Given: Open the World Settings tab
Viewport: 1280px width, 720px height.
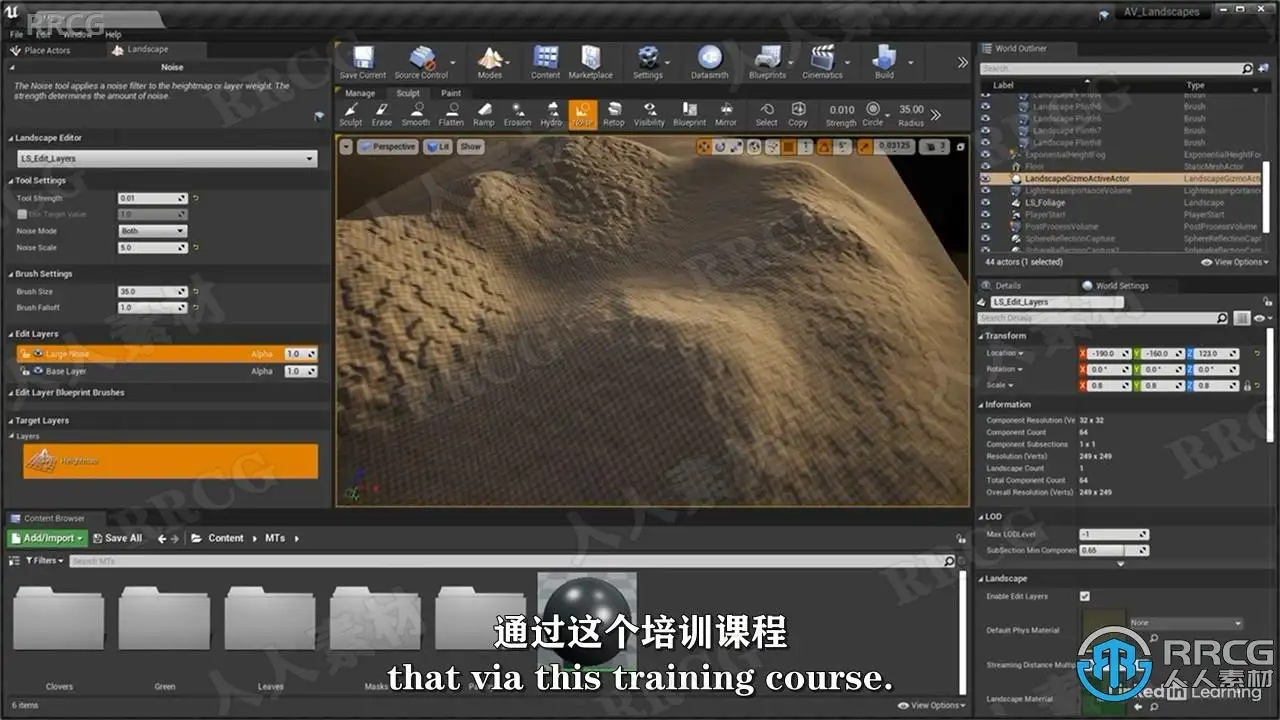Looking at the screenshot, I should [x=1122, y=286].
